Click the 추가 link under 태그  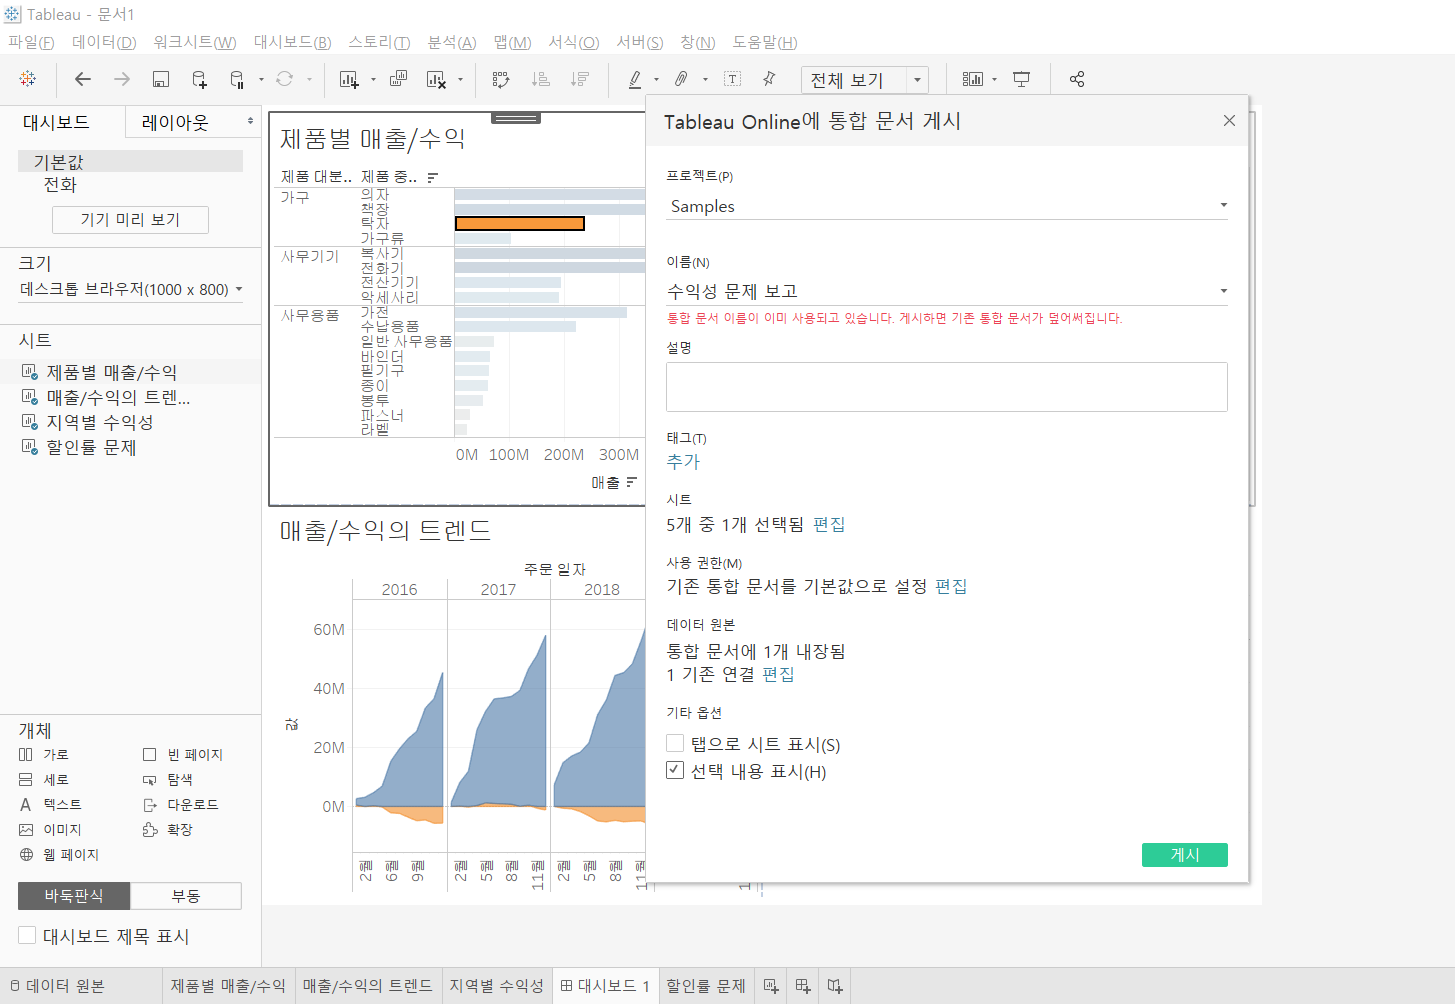pyautogui.click(x=683, y=462)
